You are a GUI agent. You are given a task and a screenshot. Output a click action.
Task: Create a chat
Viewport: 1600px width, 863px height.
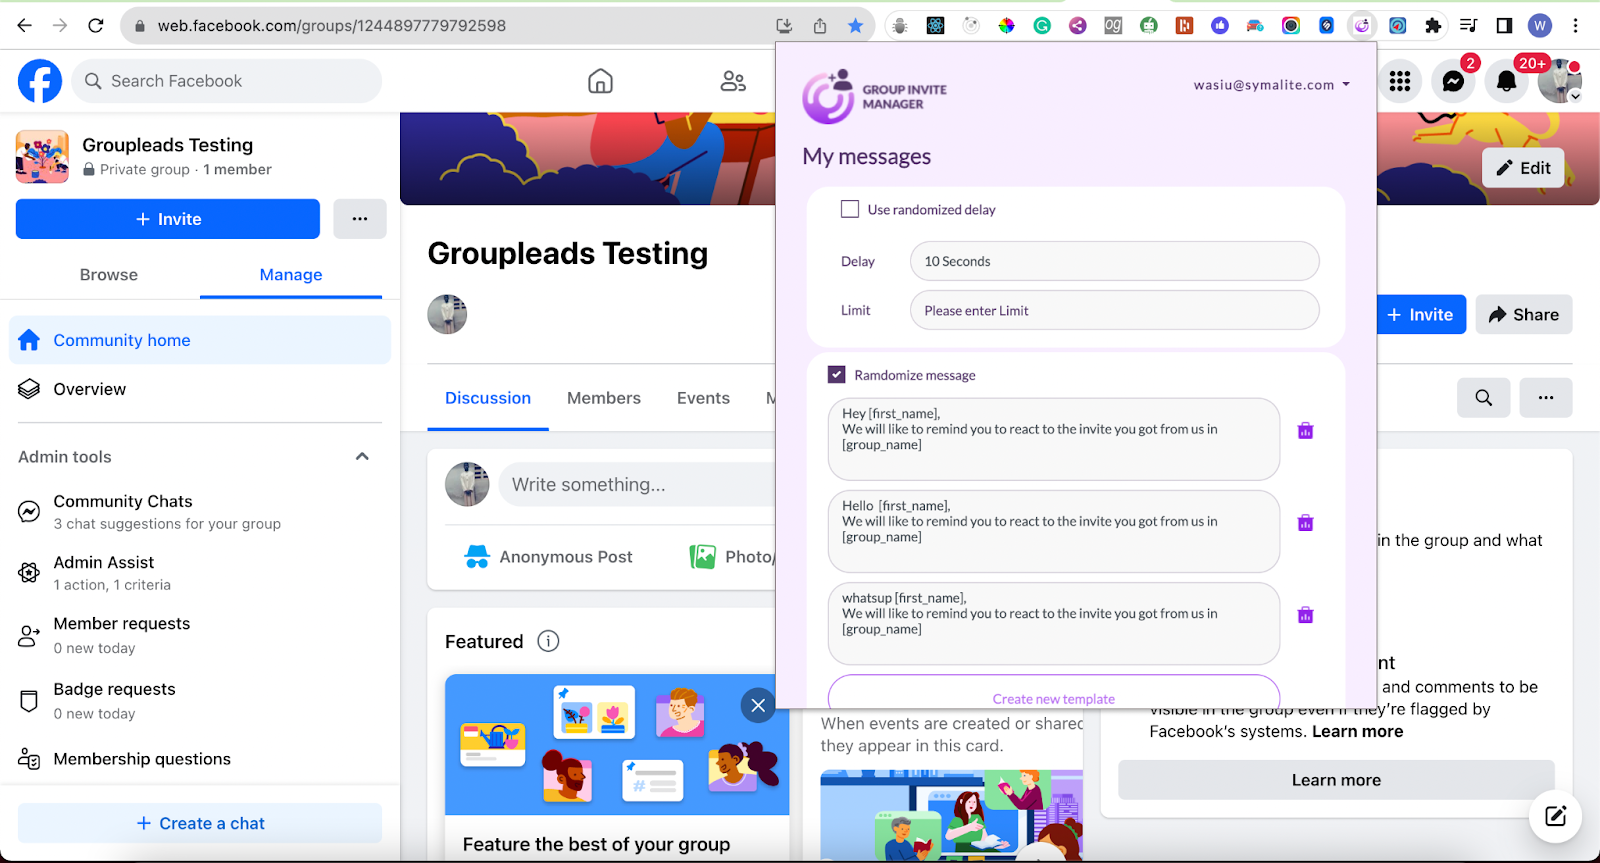[200, 823]
